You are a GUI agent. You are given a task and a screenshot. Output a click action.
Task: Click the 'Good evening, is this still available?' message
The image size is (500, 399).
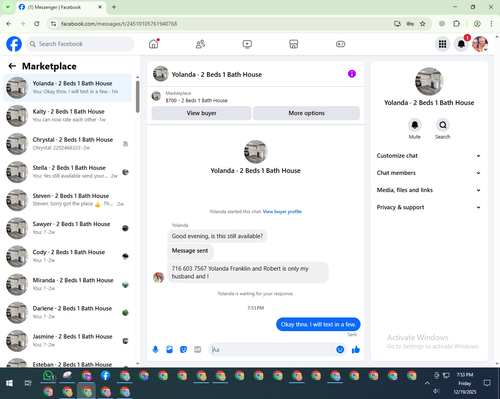point(217,236)
